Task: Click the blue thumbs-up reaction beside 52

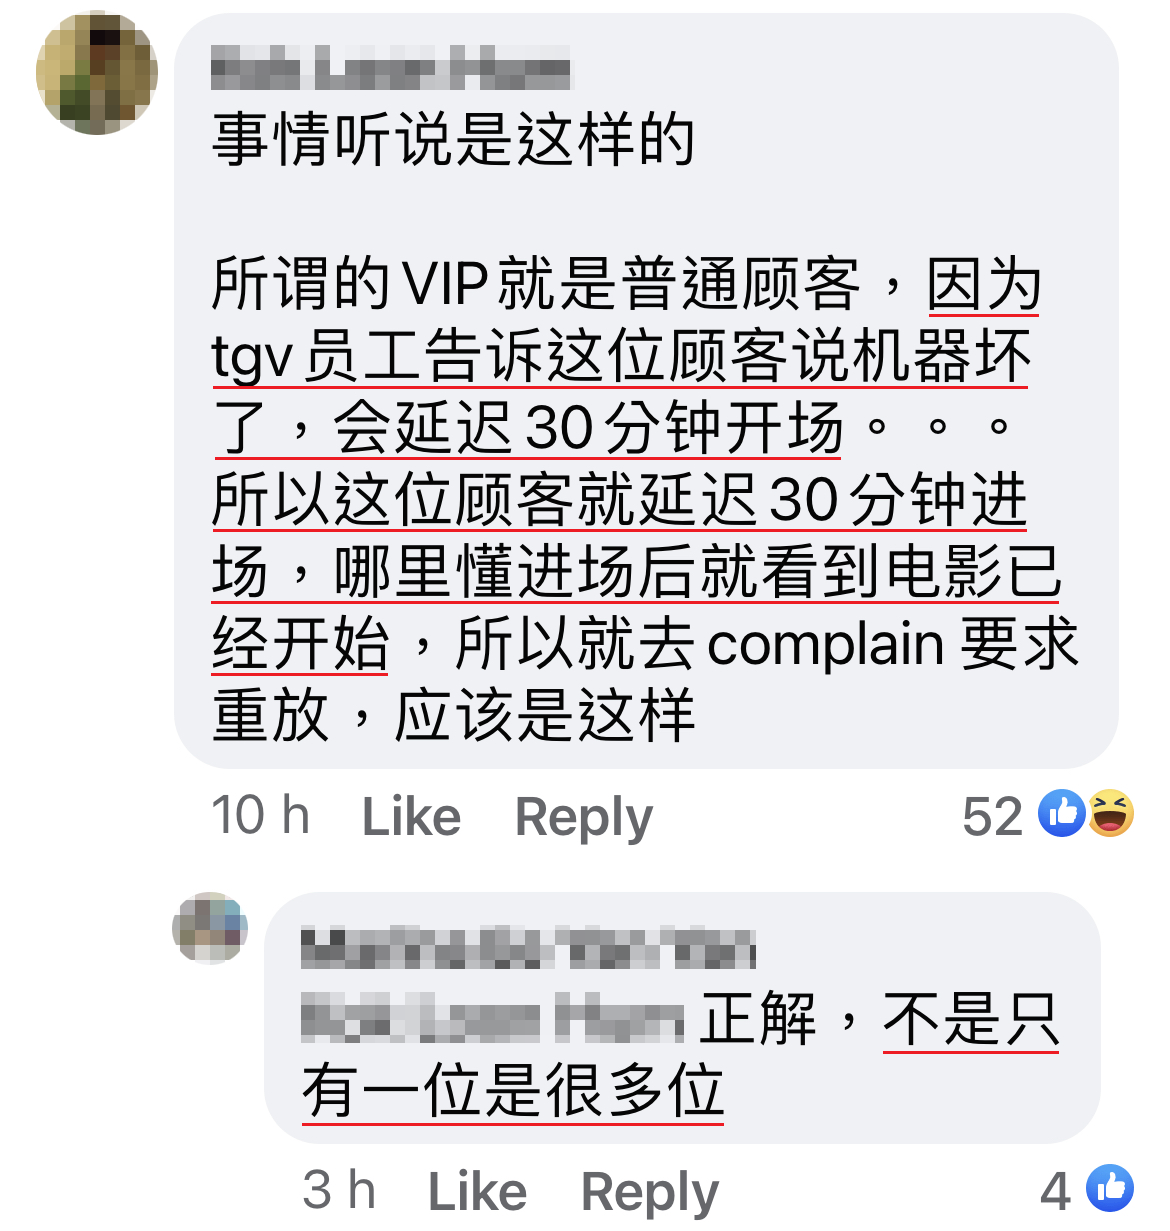Action: (1062, 813)
